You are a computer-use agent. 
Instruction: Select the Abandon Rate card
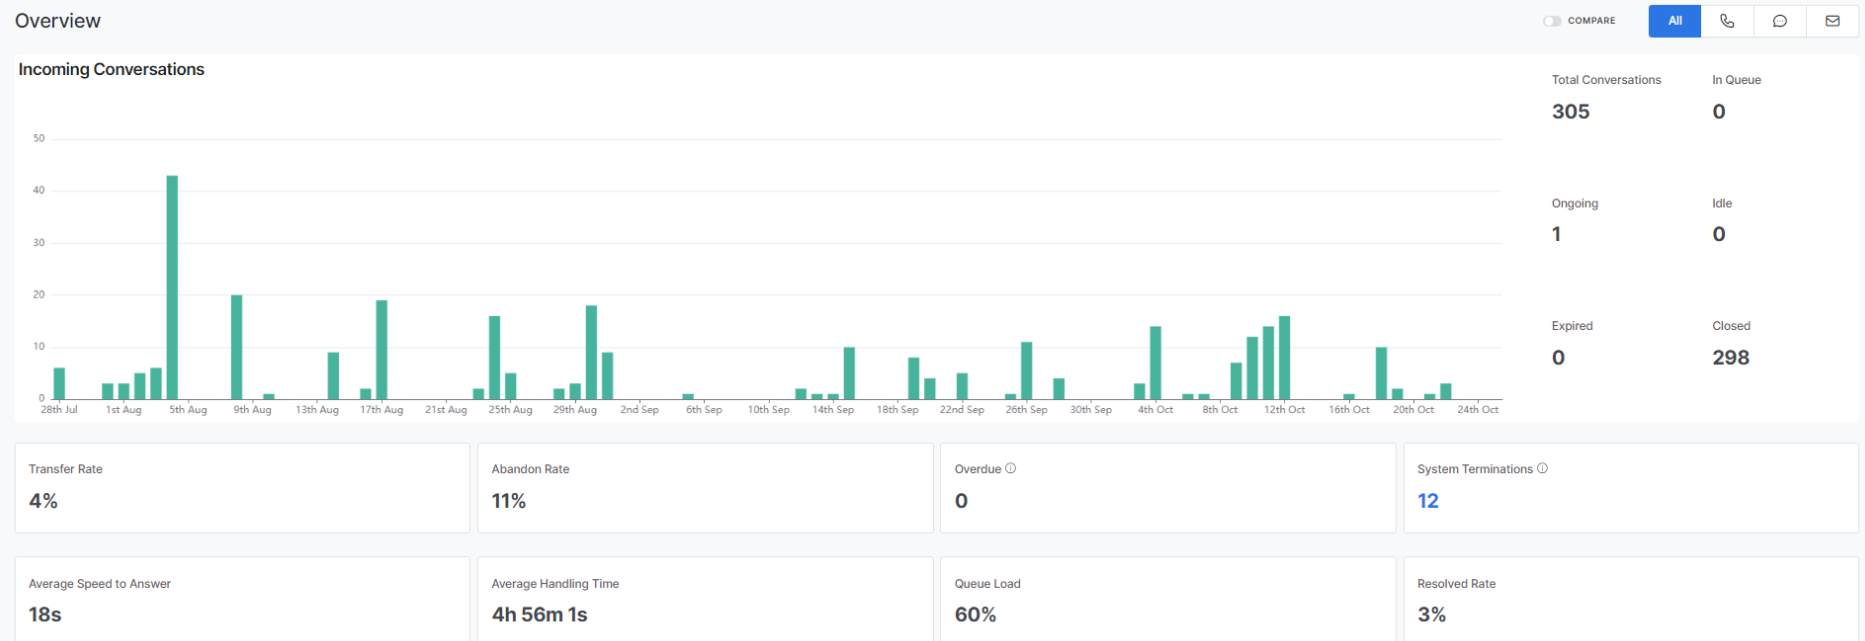click(x=705, y=488)
